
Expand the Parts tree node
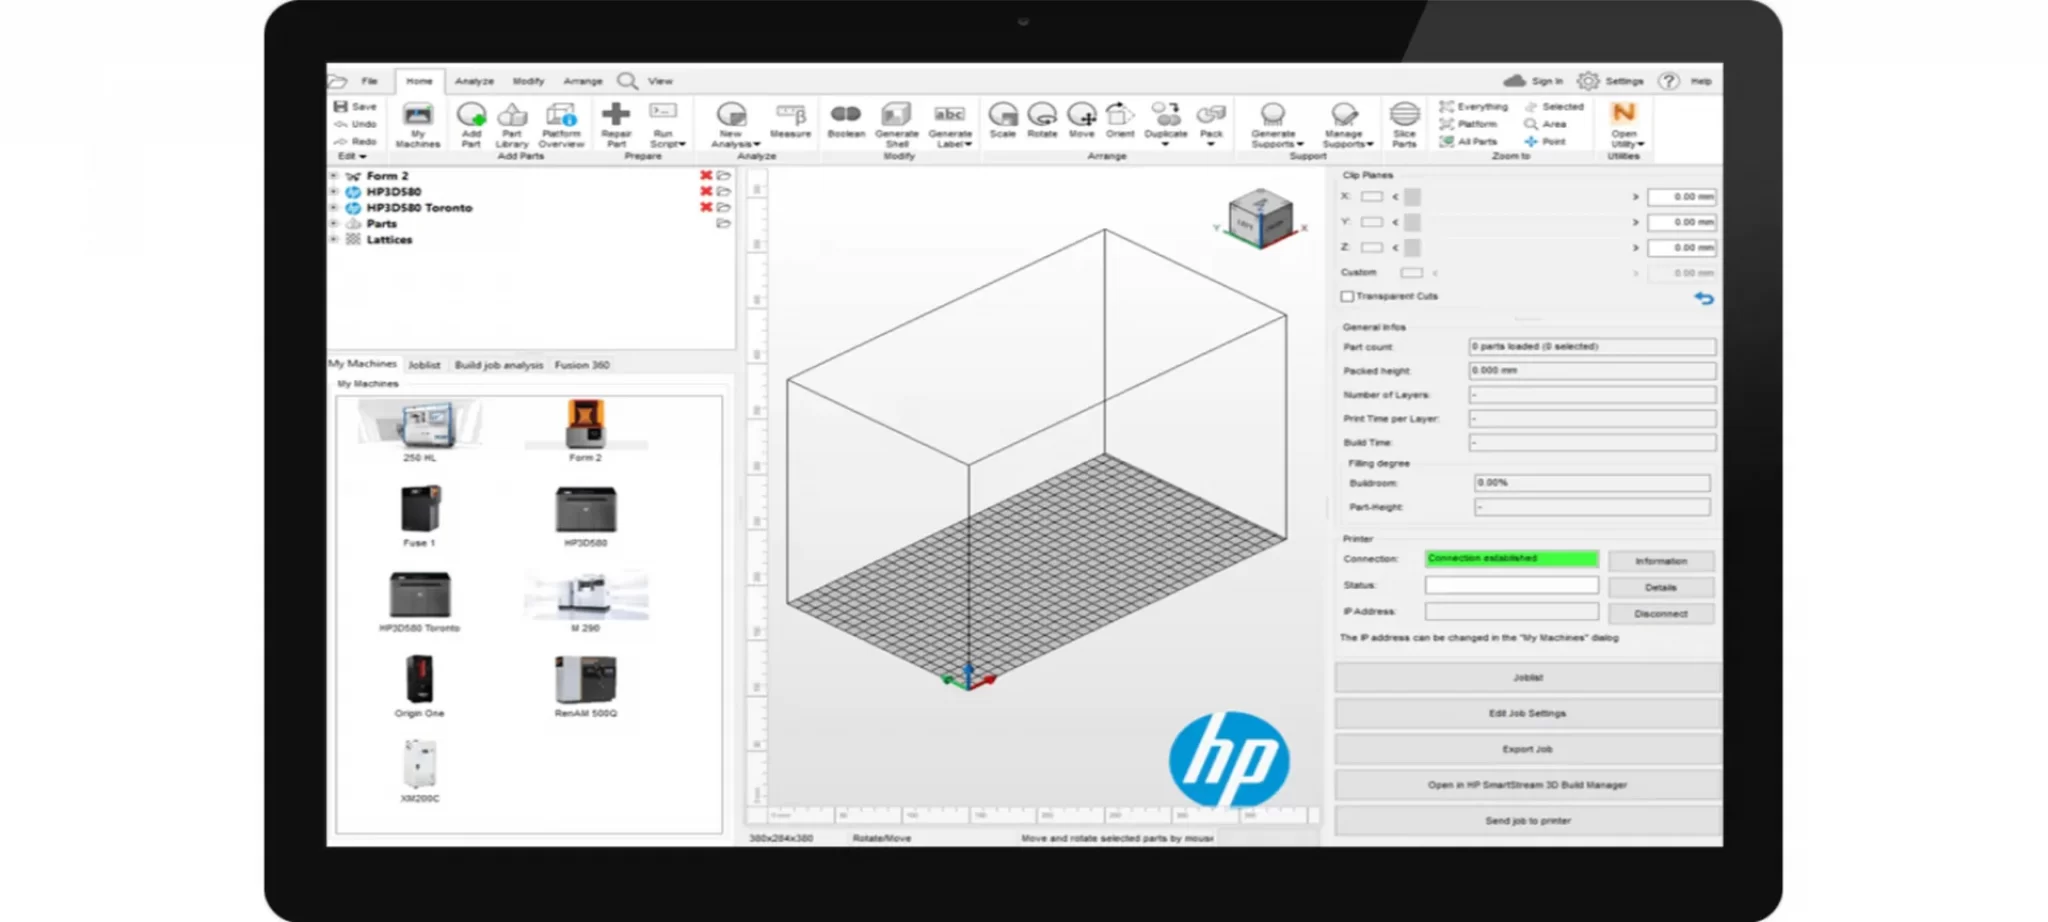(334, 223)
